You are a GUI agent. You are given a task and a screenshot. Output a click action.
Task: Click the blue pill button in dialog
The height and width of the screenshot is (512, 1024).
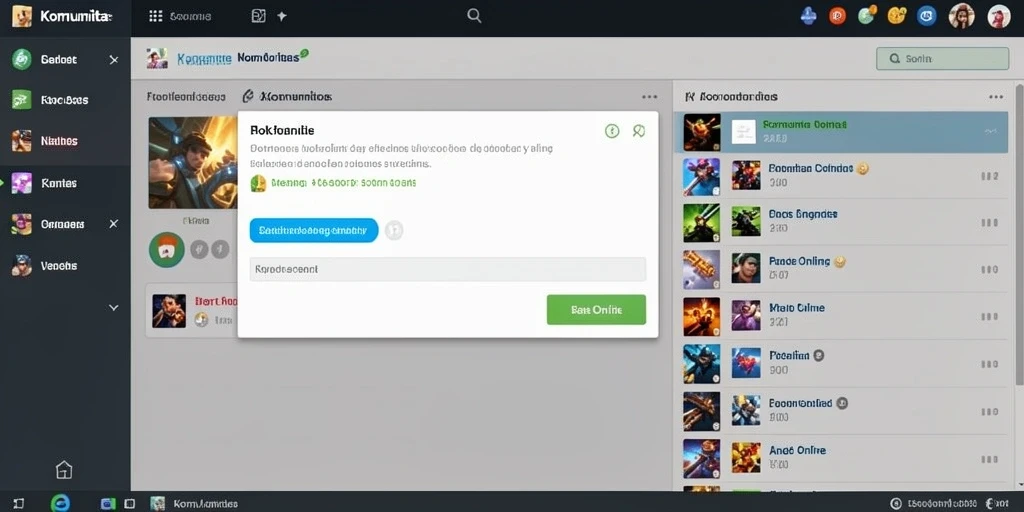[314, 231]
